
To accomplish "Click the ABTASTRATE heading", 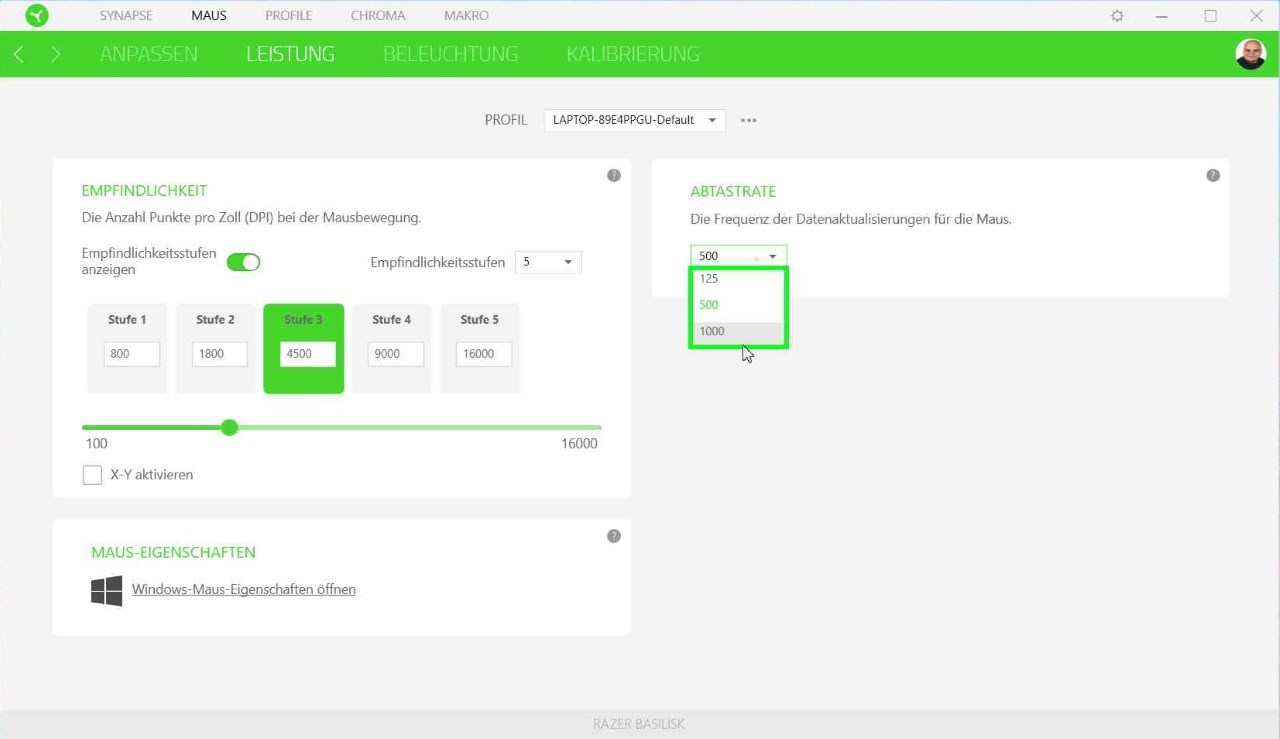I will click(x=733, y=191).
